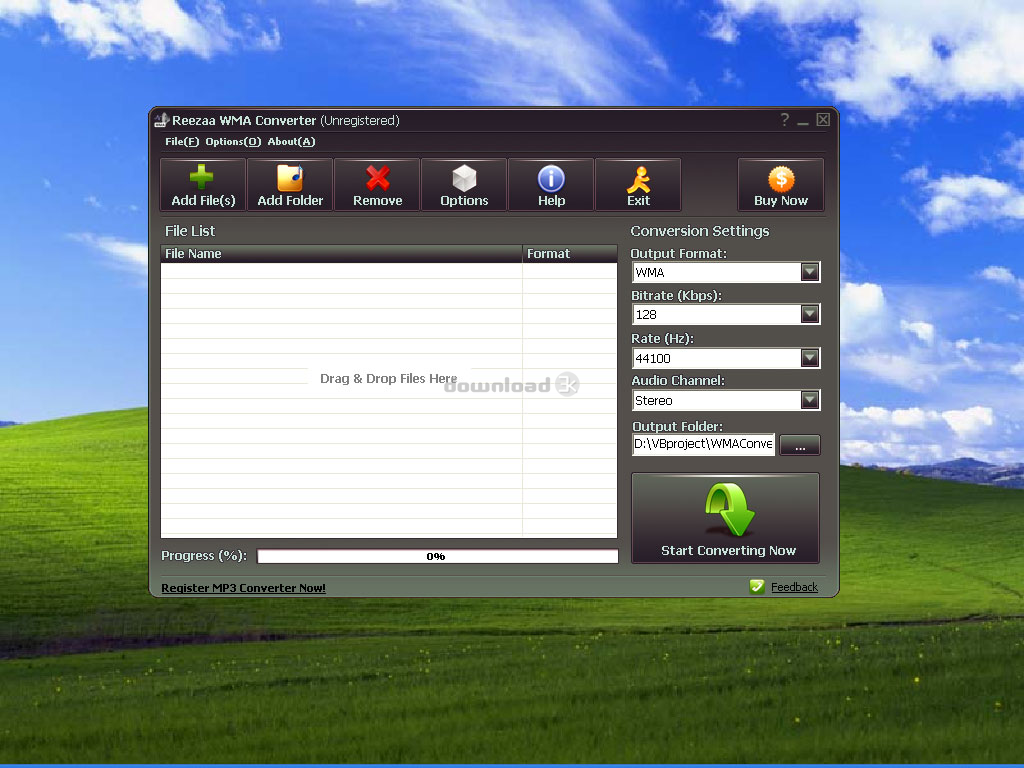The height and width of the screenshot is (768, 1024).
Task: Open the Register MP3 Converter Now! link
Action: (243, 588)
